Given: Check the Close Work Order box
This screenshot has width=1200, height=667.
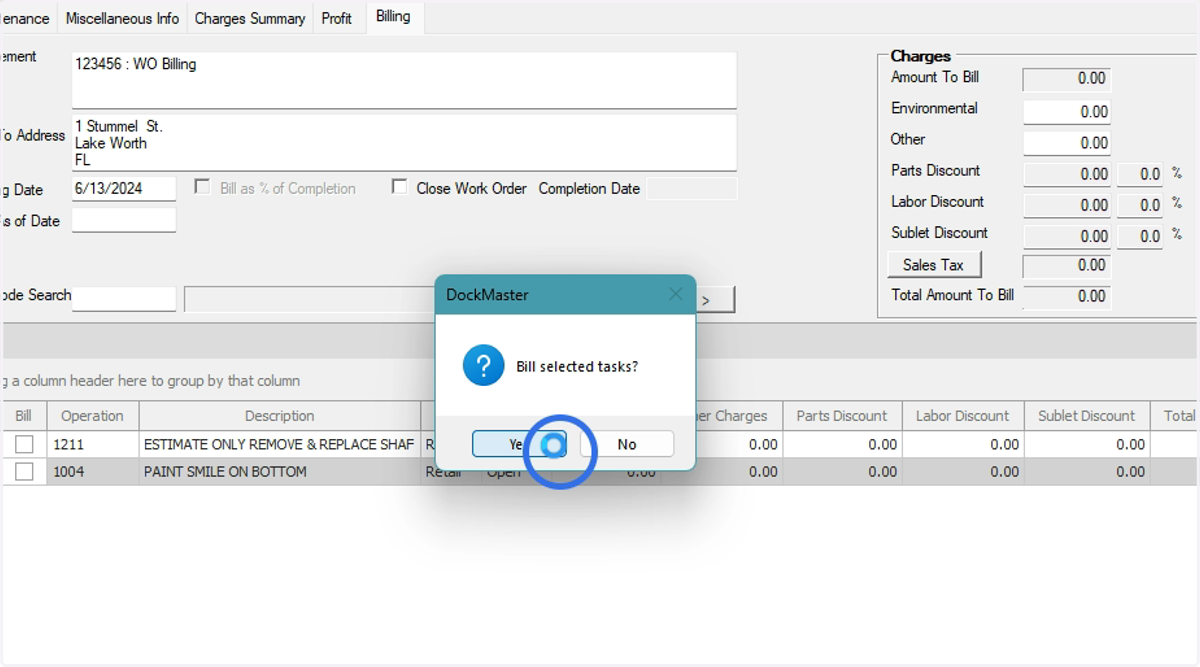Looking at the screenshot, I should (x=399, y=187).
